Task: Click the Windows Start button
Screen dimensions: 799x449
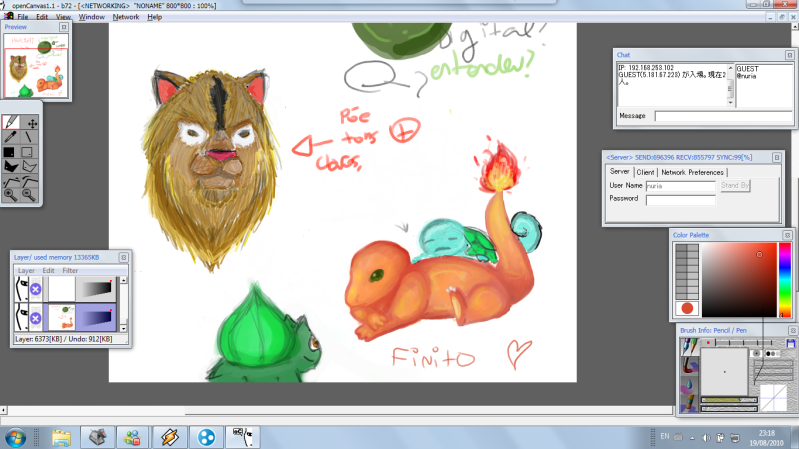Action: (x=15, y=437)
